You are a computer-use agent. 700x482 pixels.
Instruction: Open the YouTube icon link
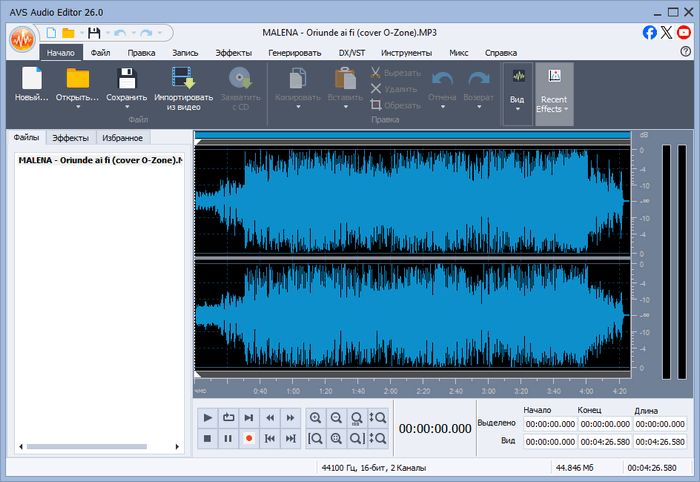(x=684, y=32)
